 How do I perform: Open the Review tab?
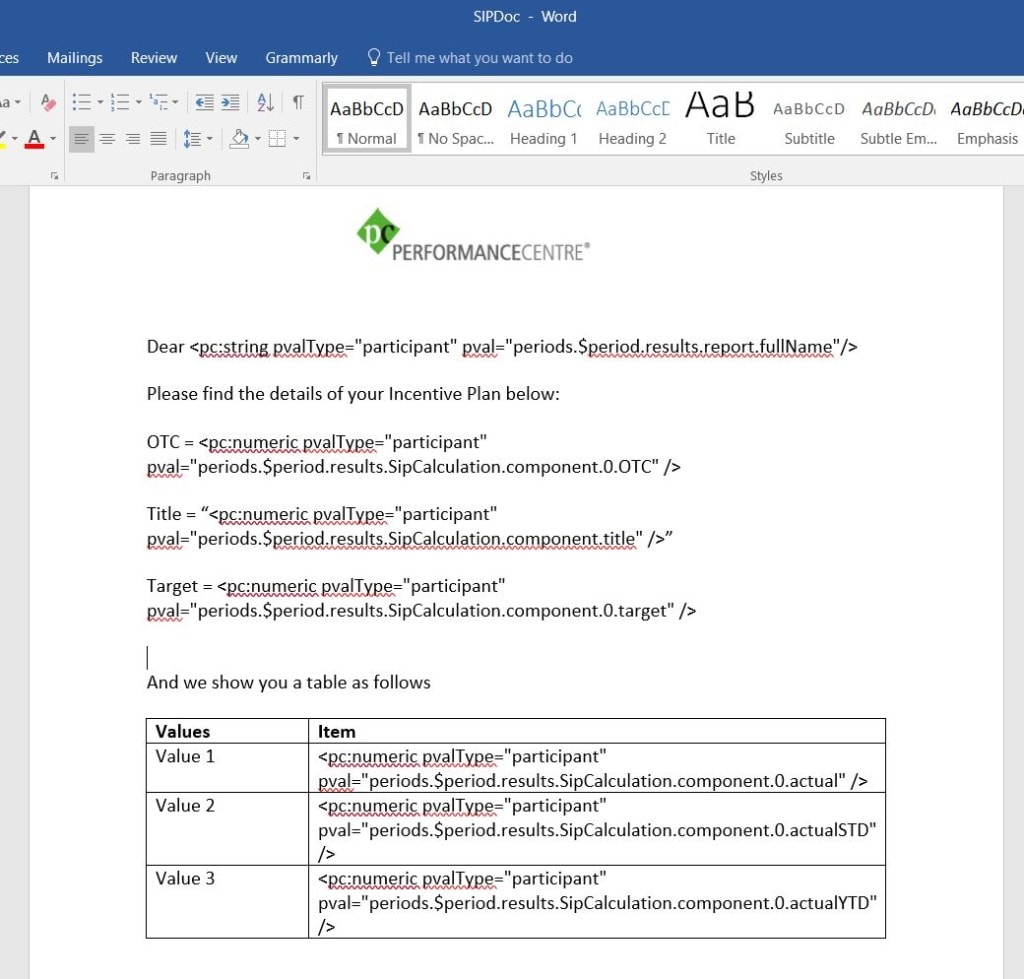point(153,57)
